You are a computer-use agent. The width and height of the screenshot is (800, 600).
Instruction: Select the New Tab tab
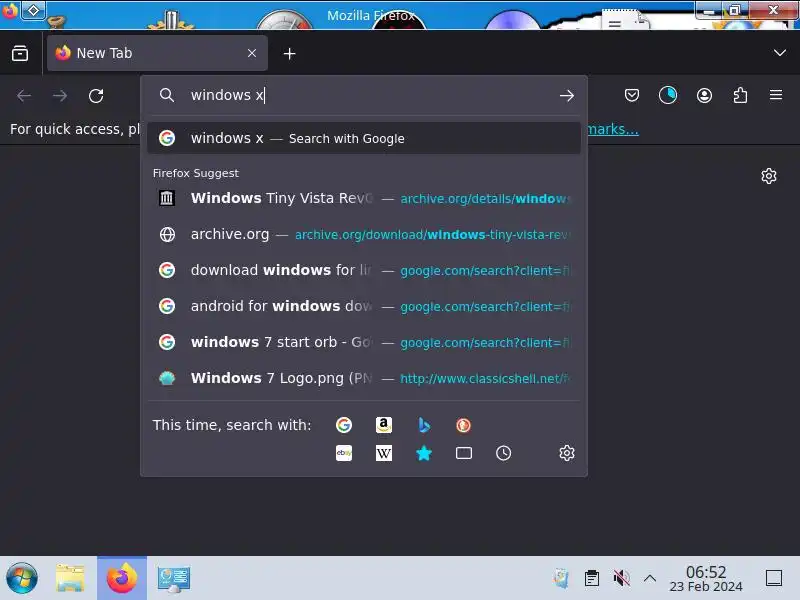157,53
